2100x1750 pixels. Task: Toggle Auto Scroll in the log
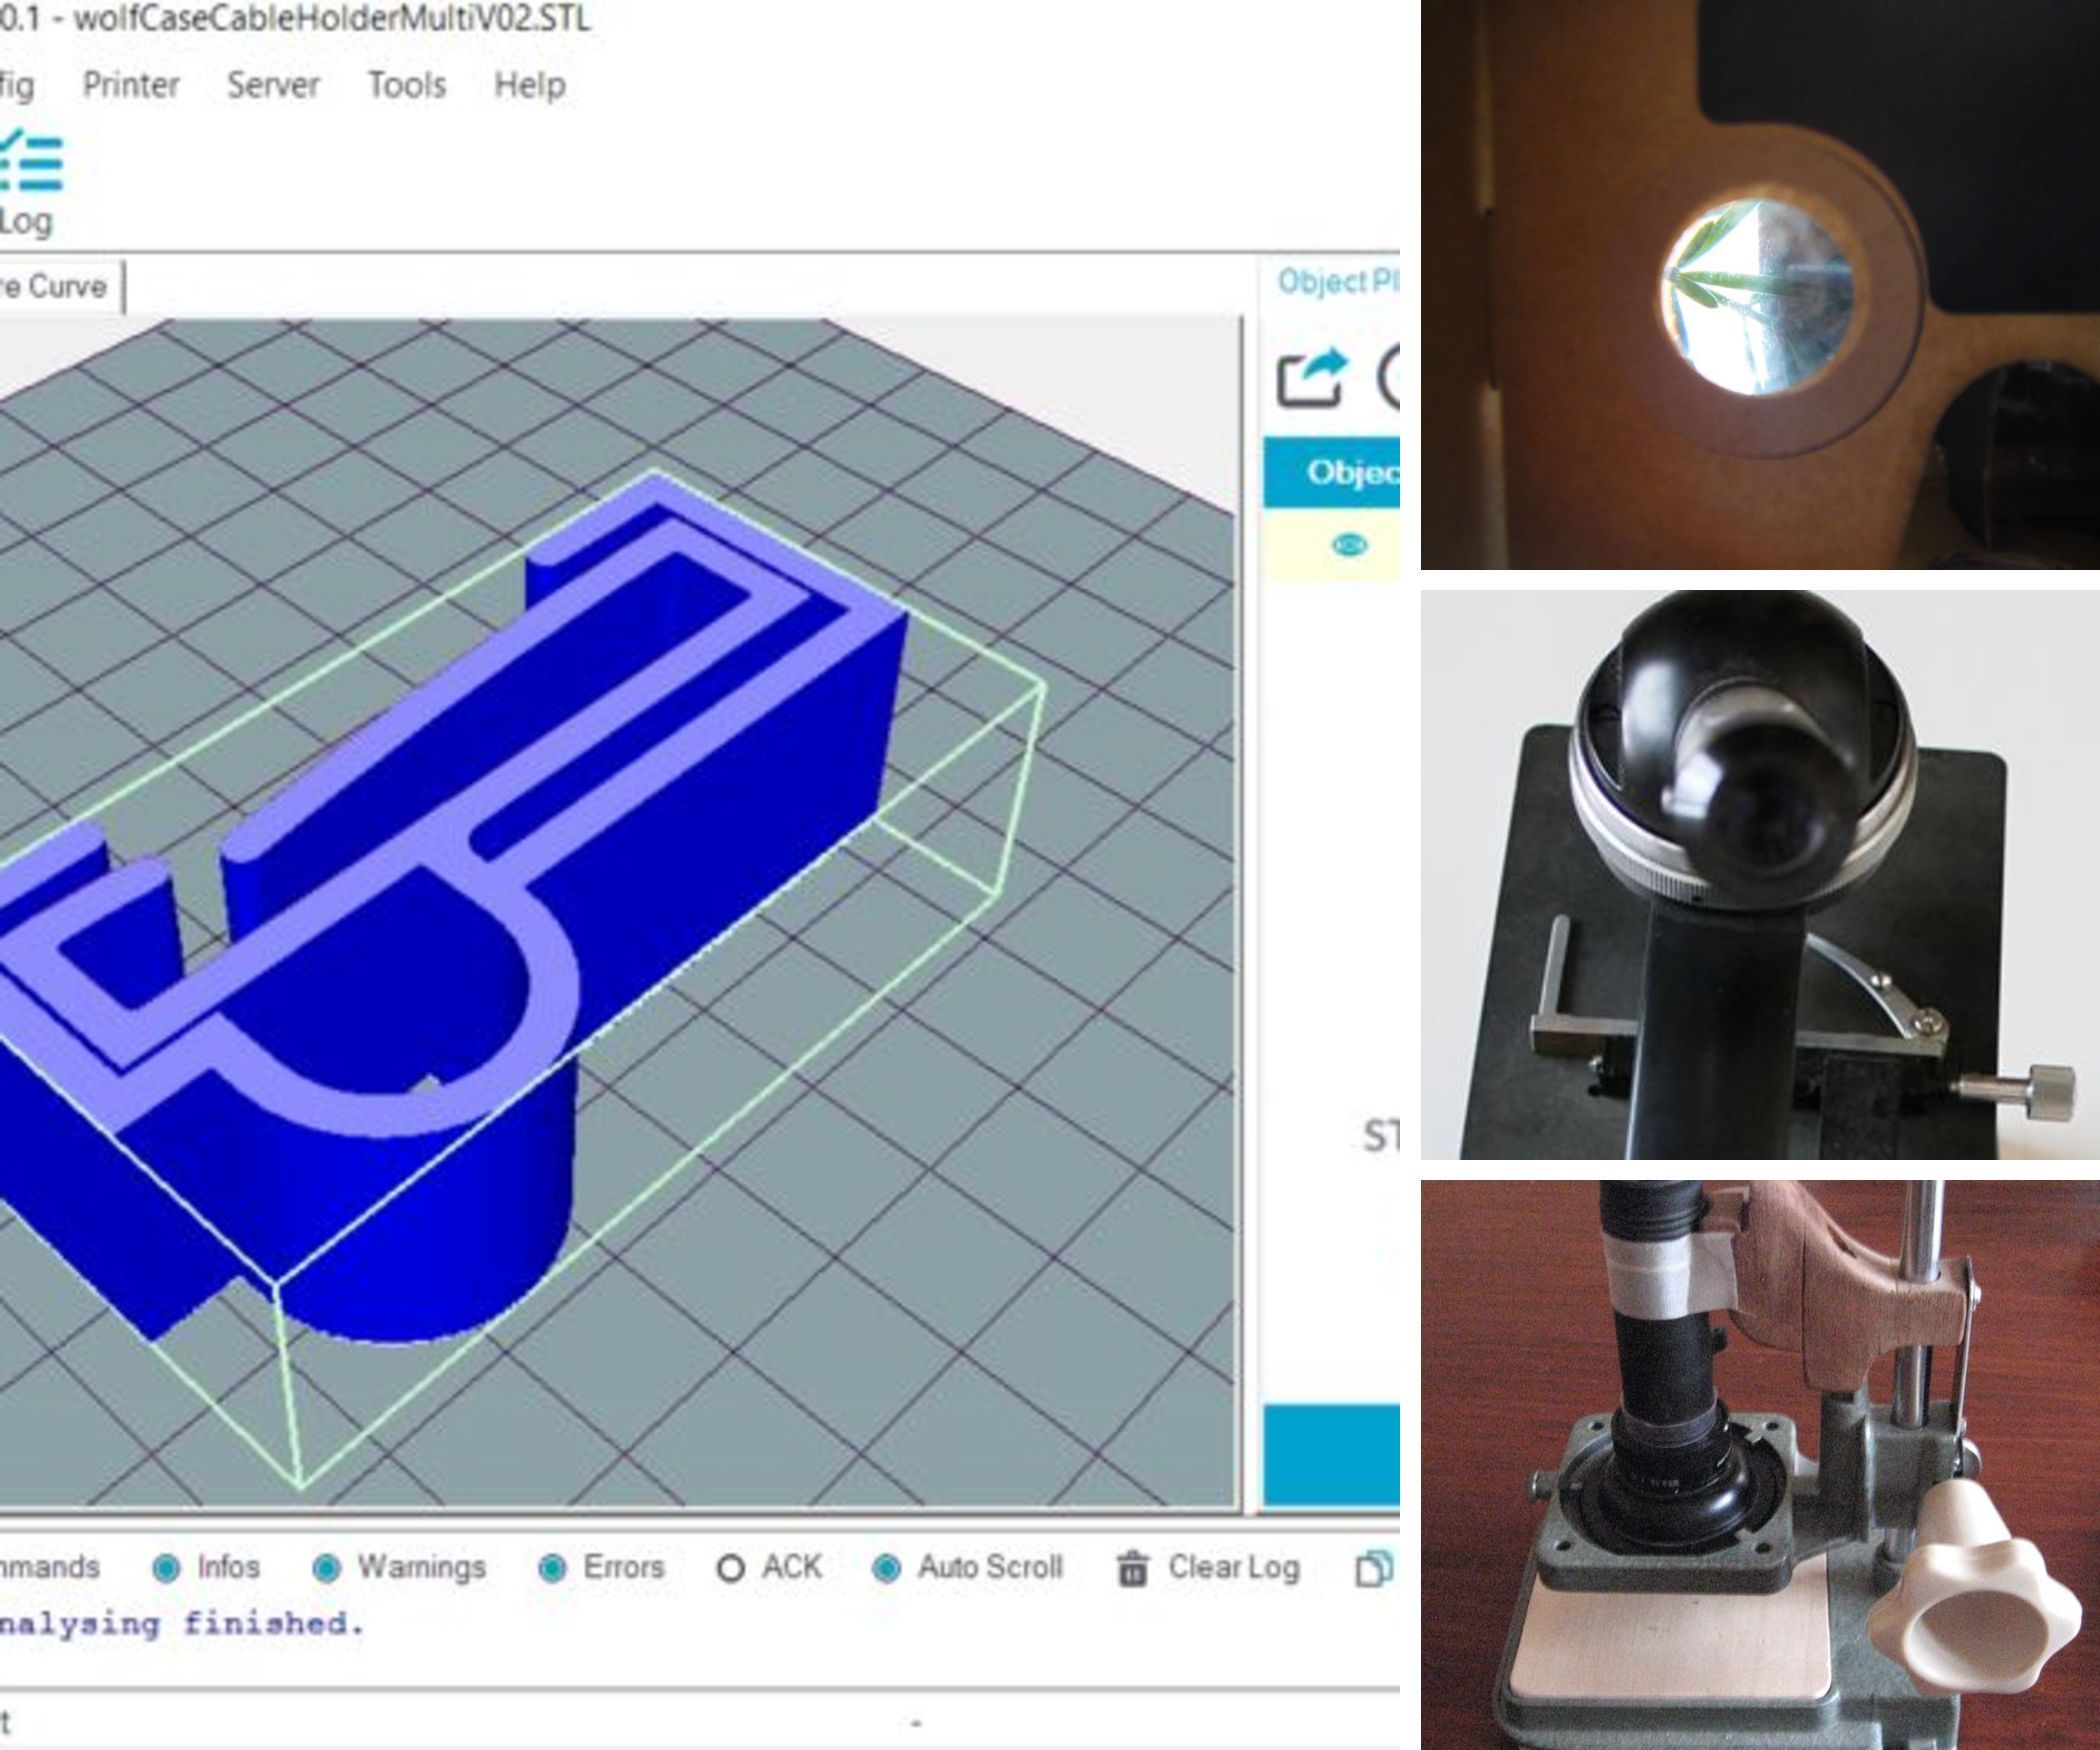[967, 1566]
